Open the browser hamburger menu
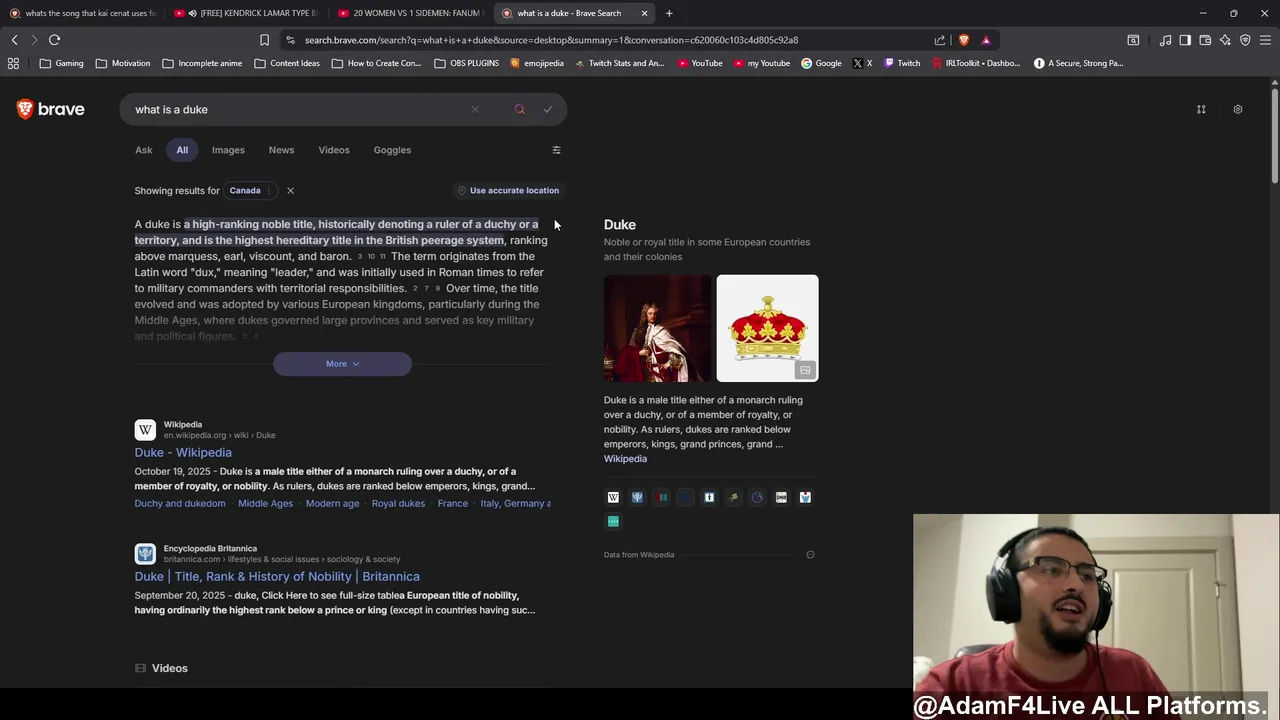Screen dimensions: 1280x720 pyautogui.click(x=1265, y=40)
